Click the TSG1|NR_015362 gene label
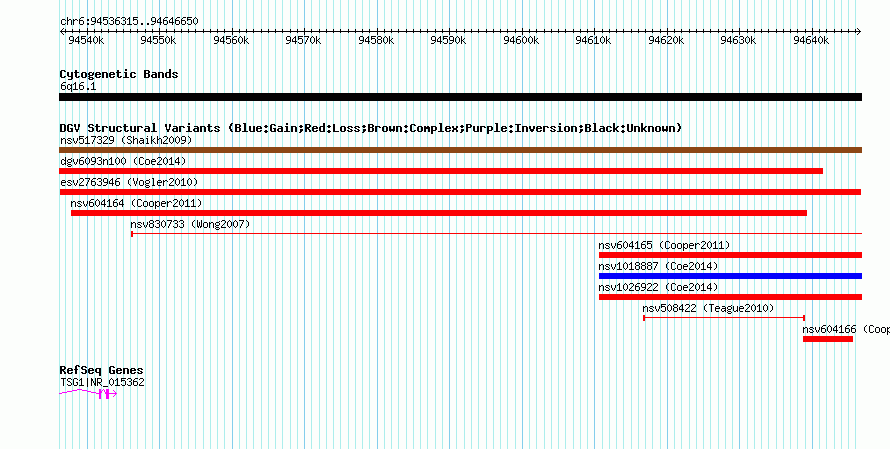Viewport: 890px width, 449px height. (102, 383)
